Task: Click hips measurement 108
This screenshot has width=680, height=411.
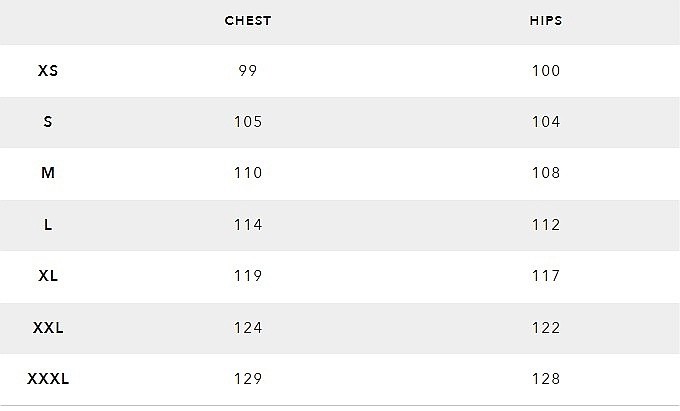Action: point(546,173)
